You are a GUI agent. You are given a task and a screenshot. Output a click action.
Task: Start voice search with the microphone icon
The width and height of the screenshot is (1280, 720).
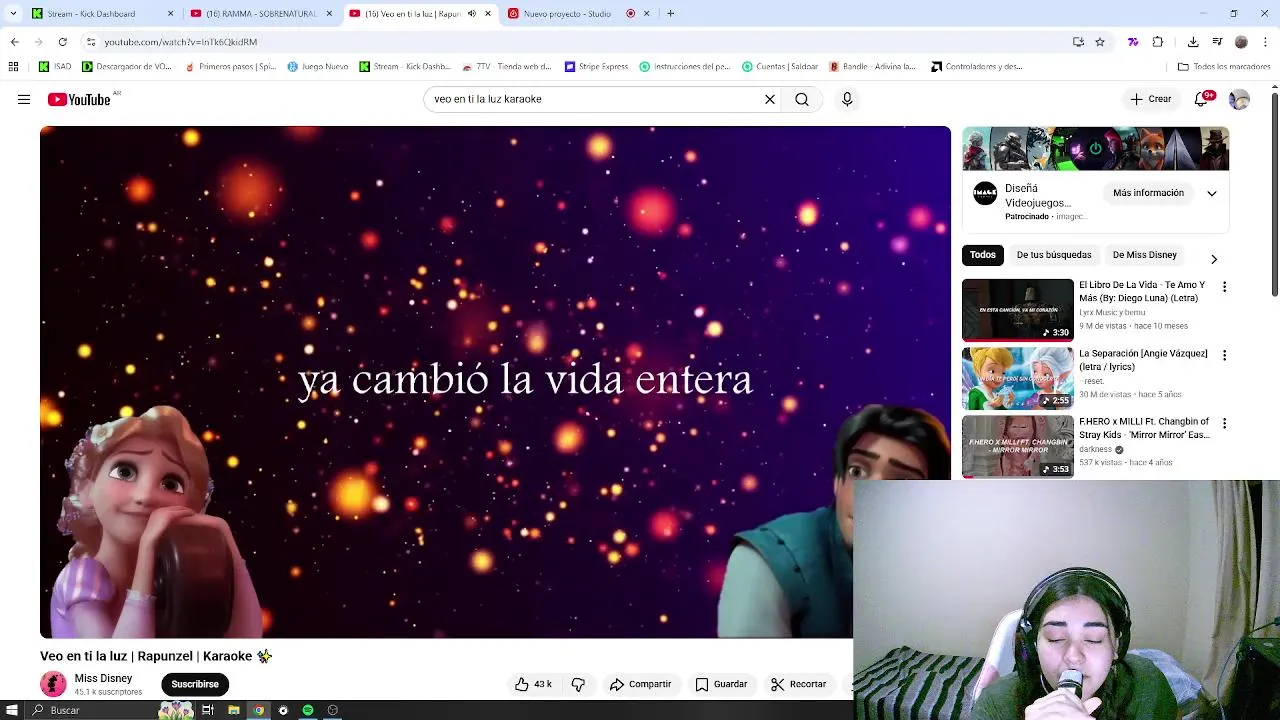tap(847, 99)
